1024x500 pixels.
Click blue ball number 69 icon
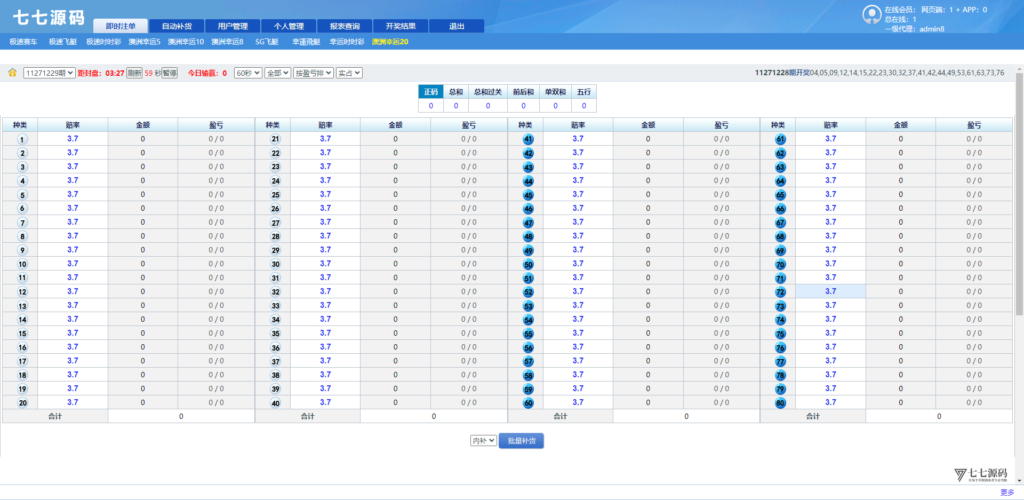(780, 250)
